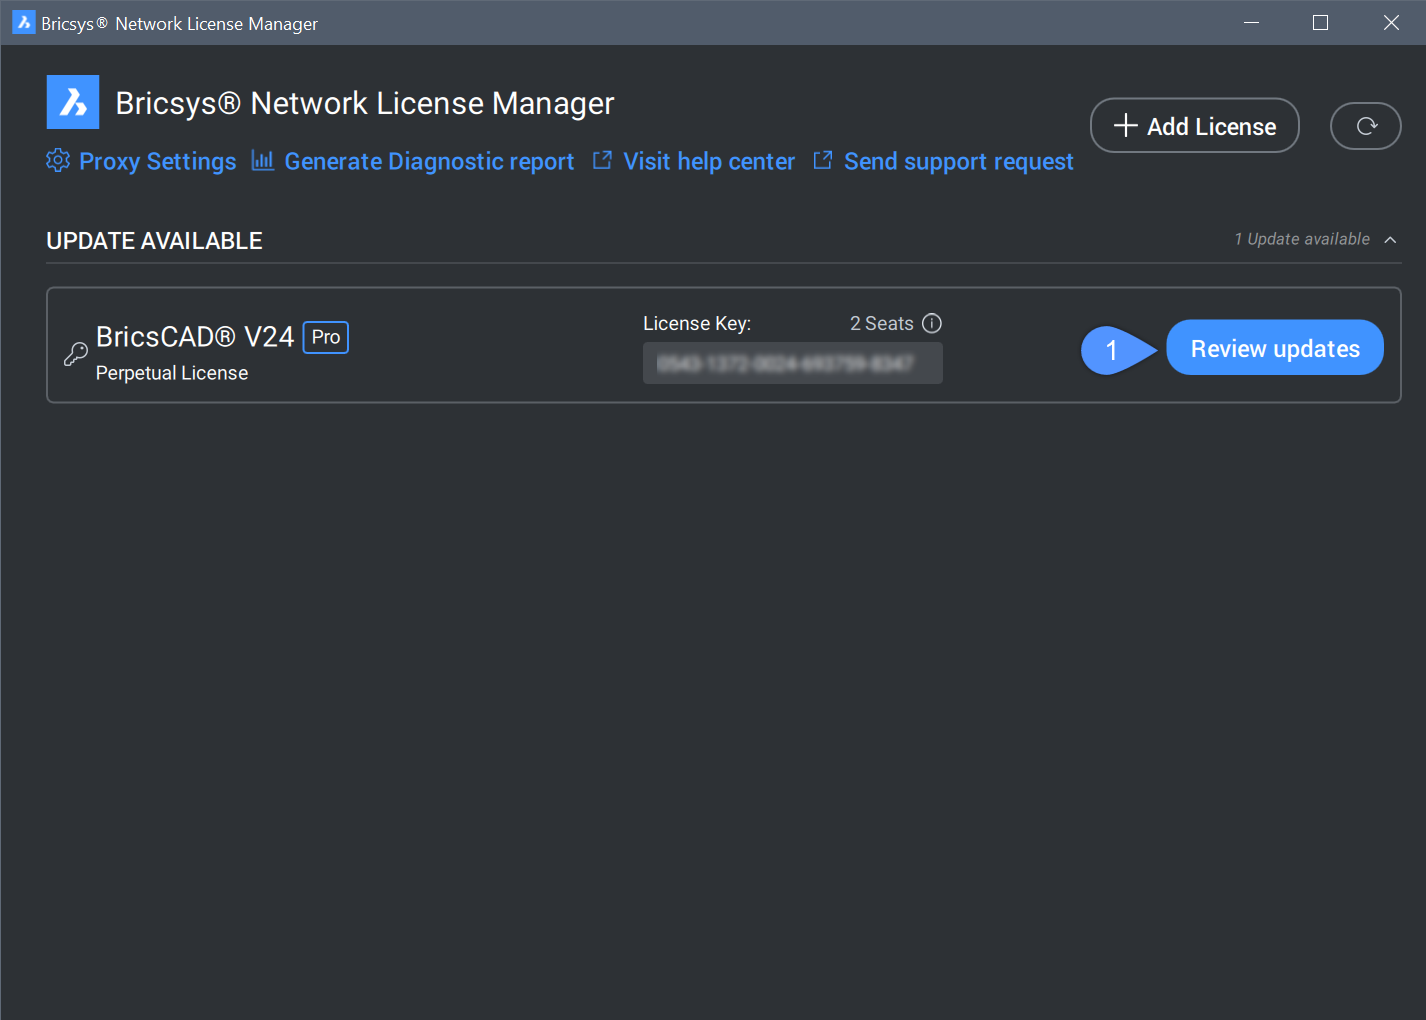Click the Add License button
Image resolution: width=1426 pixels, height=1020 pixels.
click(x=1194, y=126)
